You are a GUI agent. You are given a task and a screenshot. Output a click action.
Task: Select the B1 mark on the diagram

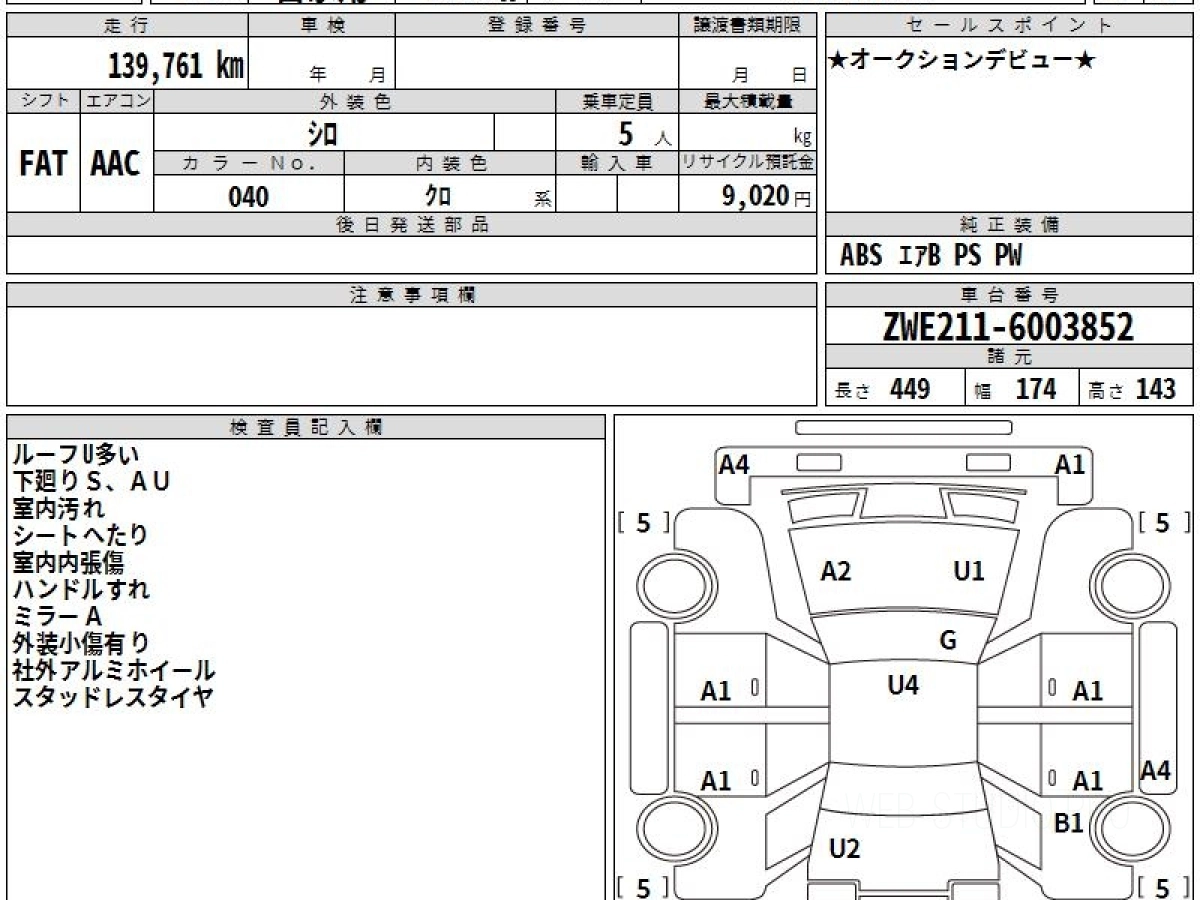coord(1069,823)
